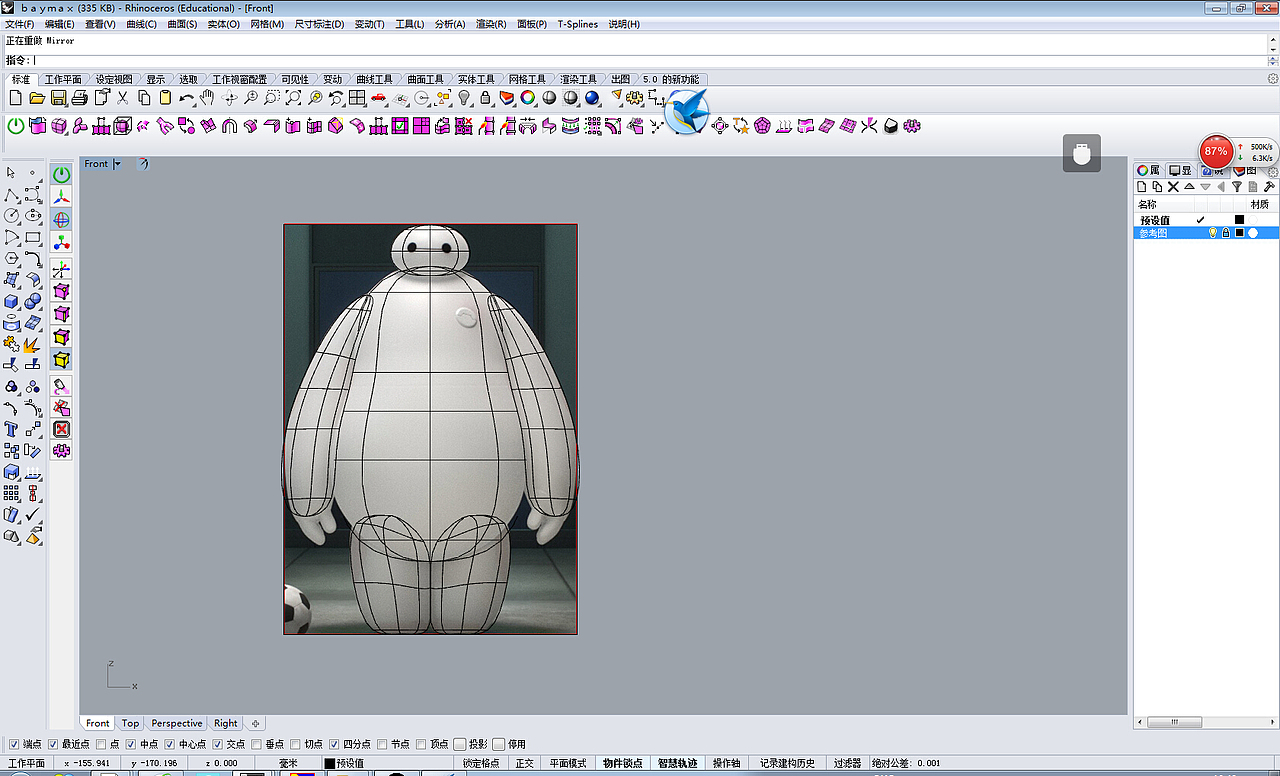1280x776 pixels.
Task: Select the Polyline tool in left toolbar
Action: pos(11,194)
